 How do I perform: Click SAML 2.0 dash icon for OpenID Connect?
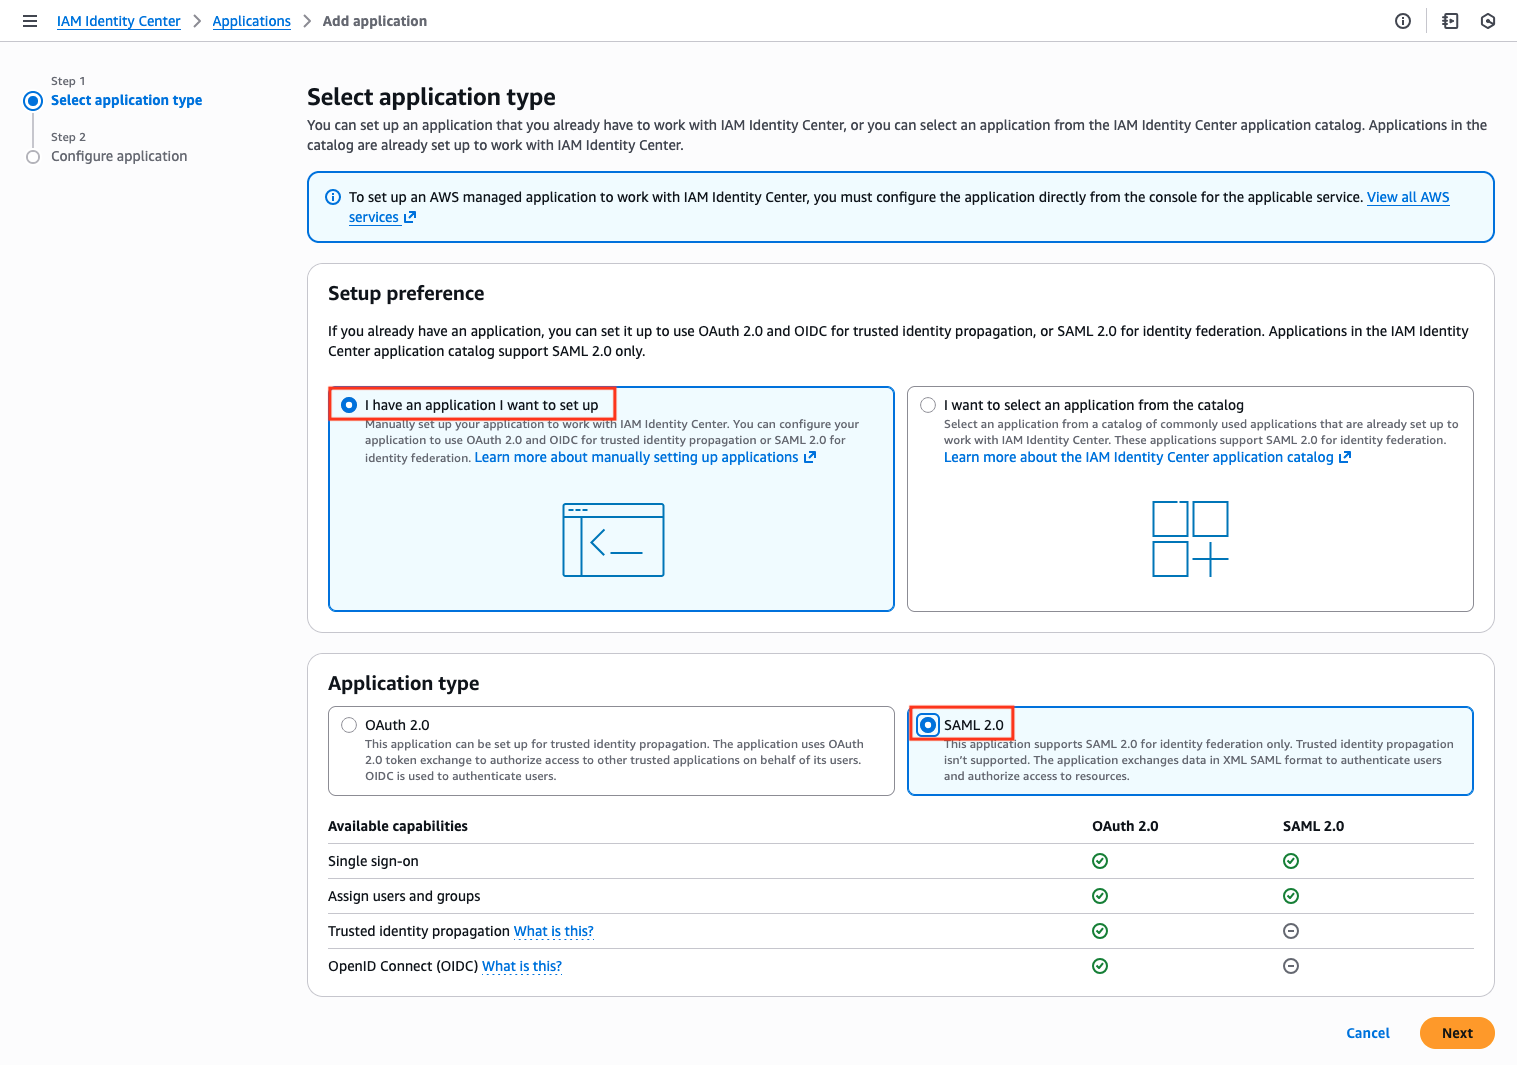click(x=1291, y=966)
